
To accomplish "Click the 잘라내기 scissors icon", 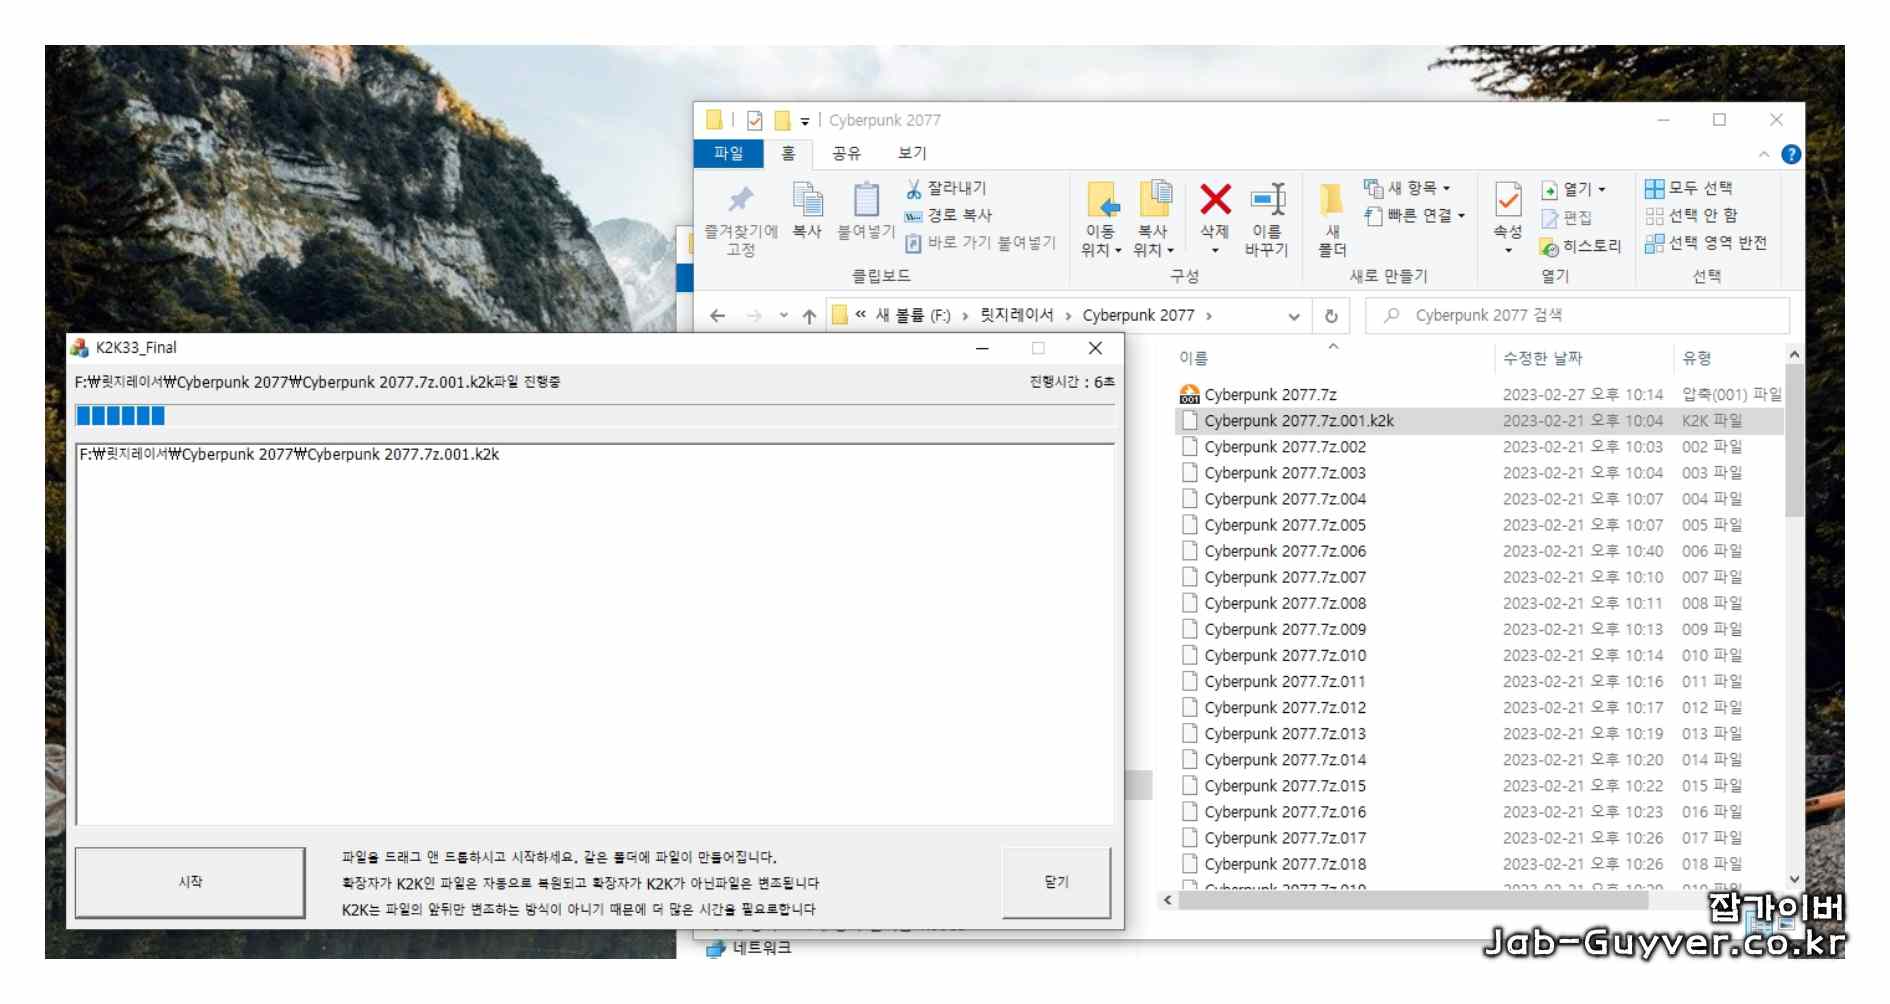I will click(913, 188).
